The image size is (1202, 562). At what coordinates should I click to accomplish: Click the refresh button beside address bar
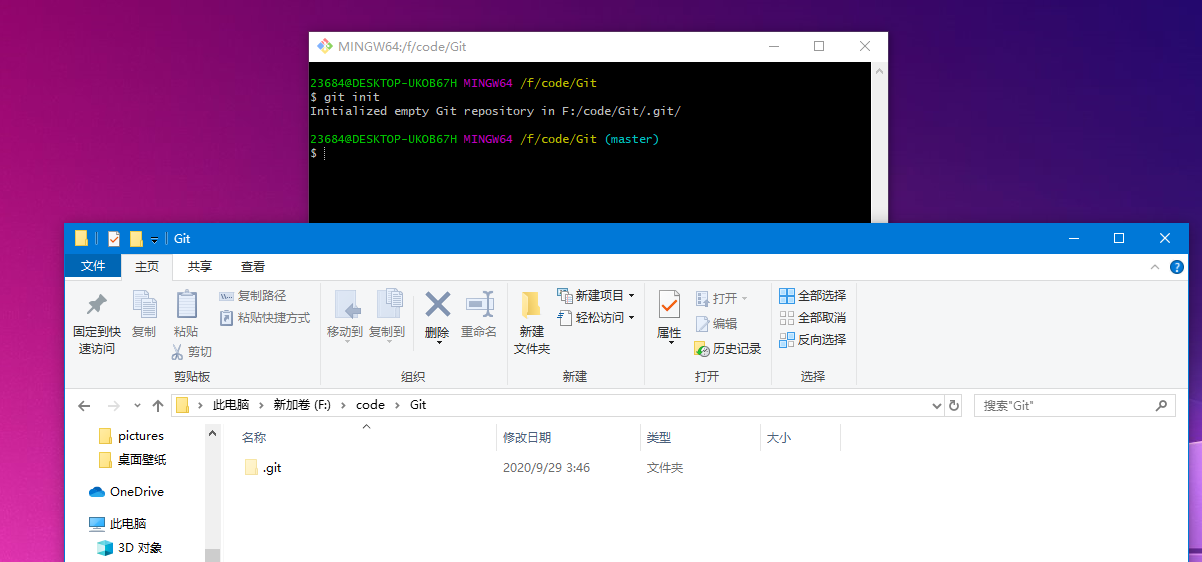pos(954,406)
